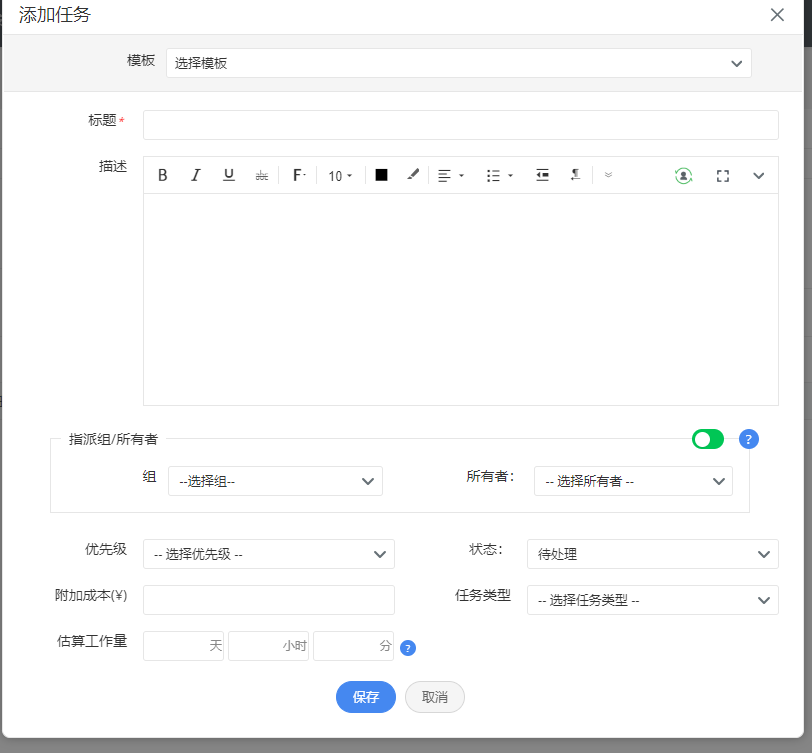Click the 取消 cancel button

[x=435, y=697]
